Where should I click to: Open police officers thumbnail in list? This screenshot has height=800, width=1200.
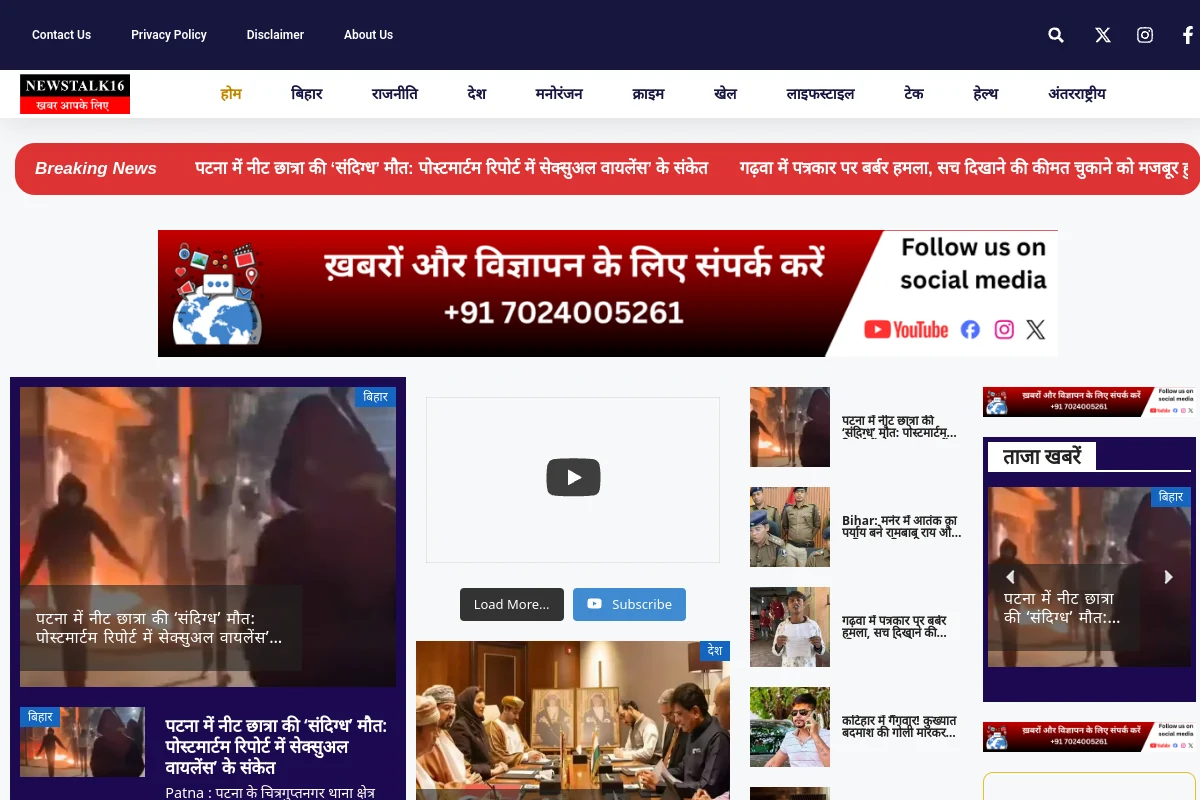click(790, 527)
